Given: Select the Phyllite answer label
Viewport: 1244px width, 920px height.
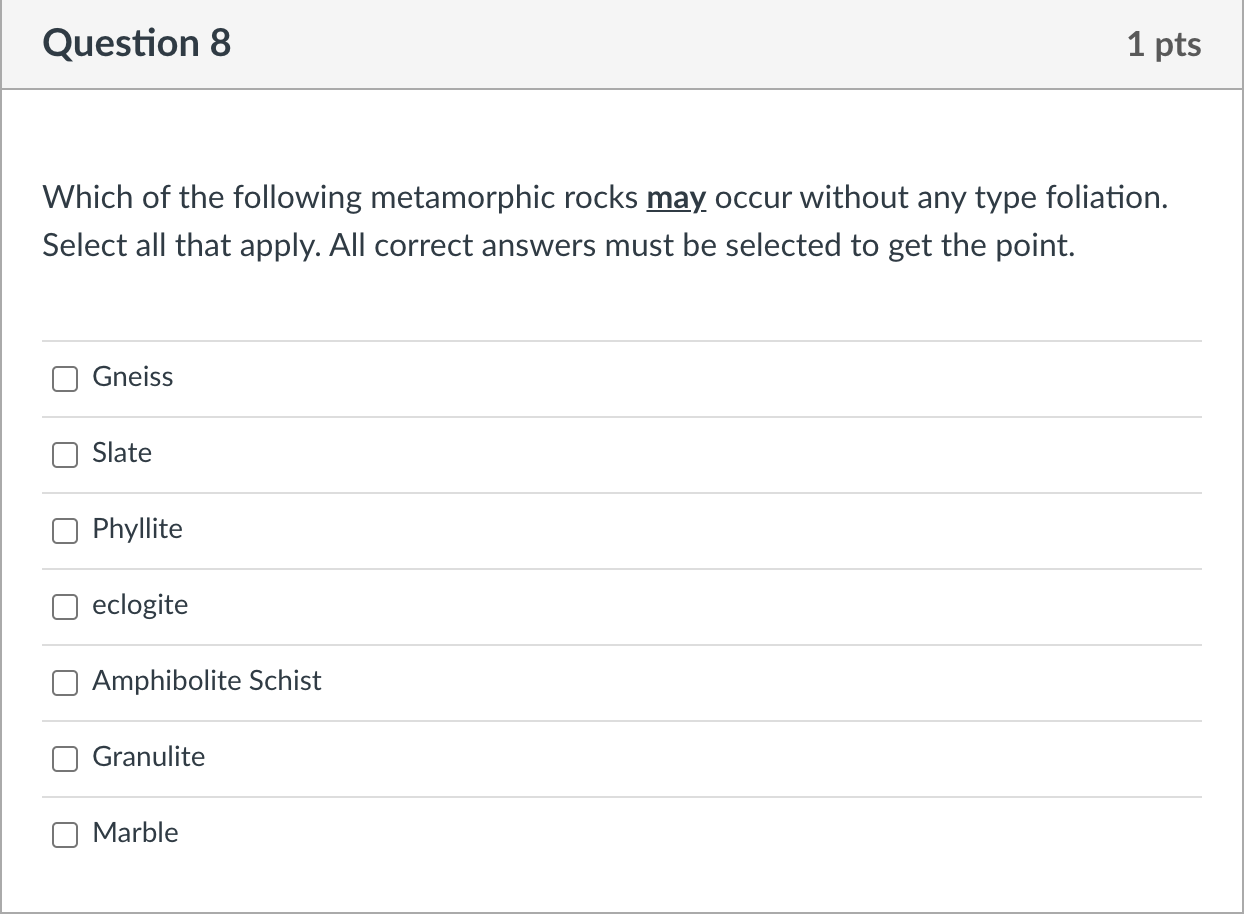Looking at the screenshot, I should (136, 529).
